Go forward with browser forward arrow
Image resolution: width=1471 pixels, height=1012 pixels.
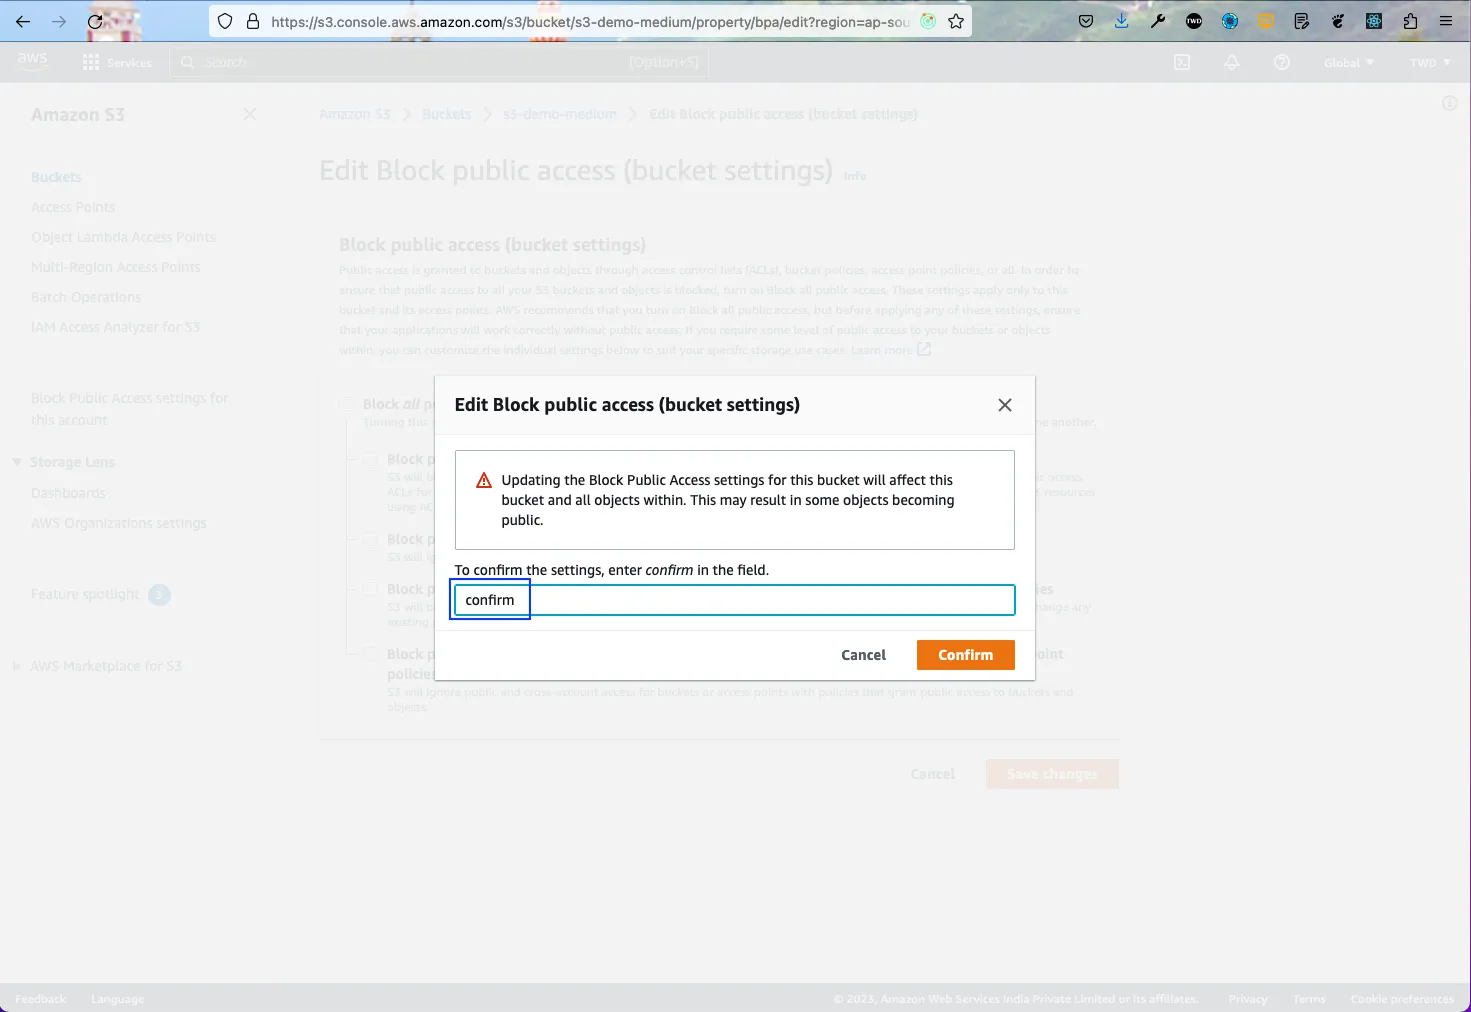coord(59,21)
